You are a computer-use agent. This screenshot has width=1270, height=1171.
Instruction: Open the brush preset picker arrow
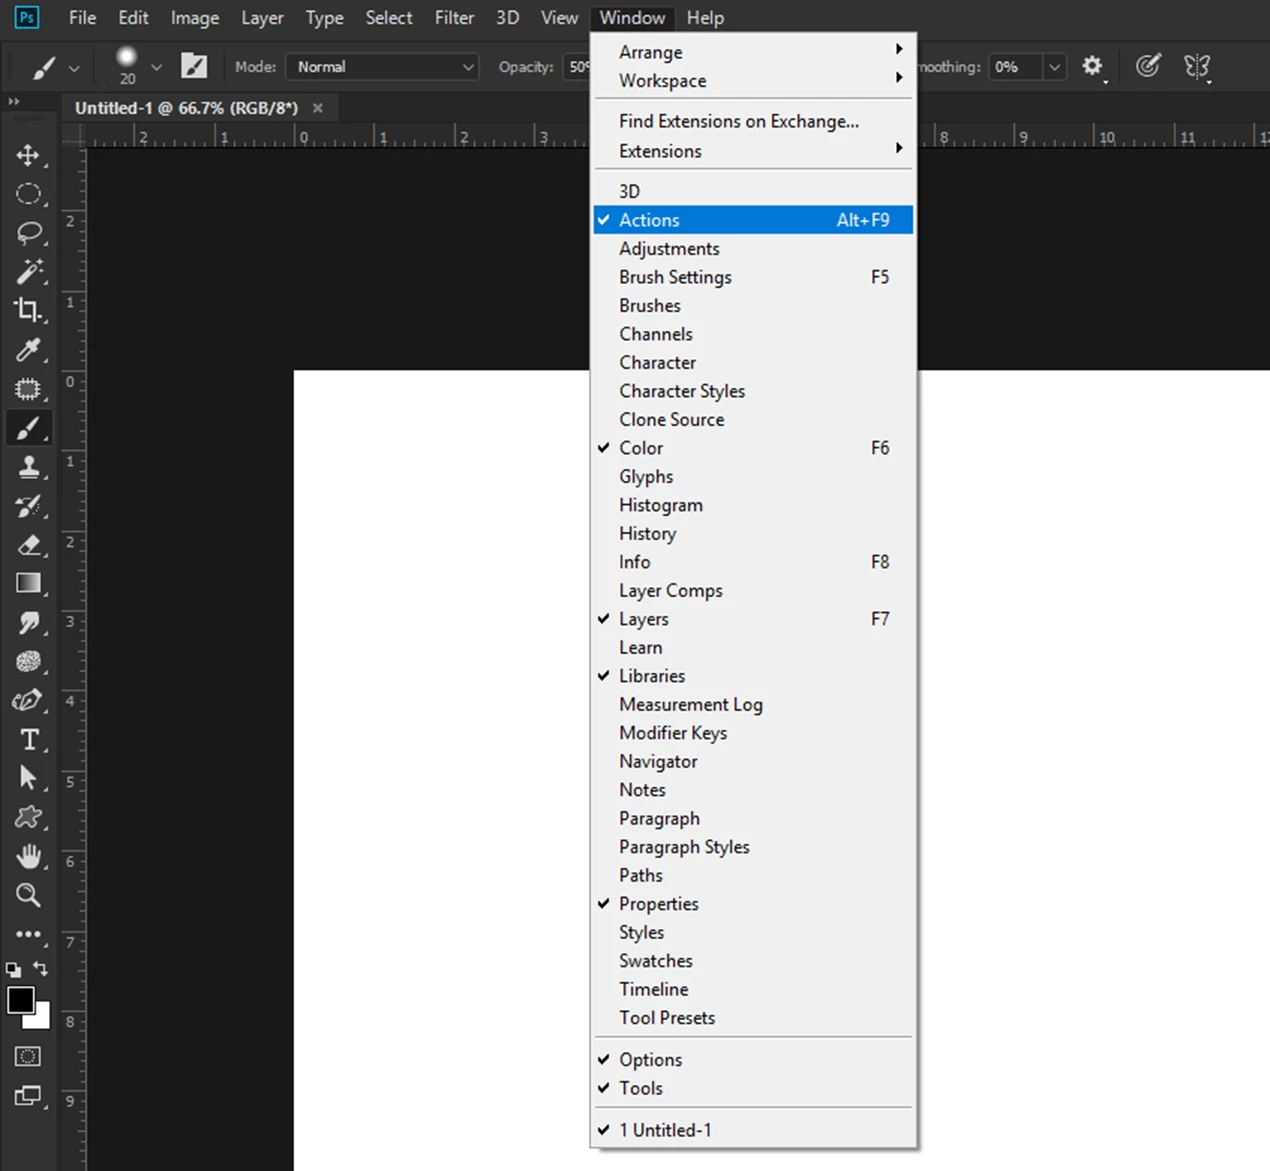tap(156, 67)
